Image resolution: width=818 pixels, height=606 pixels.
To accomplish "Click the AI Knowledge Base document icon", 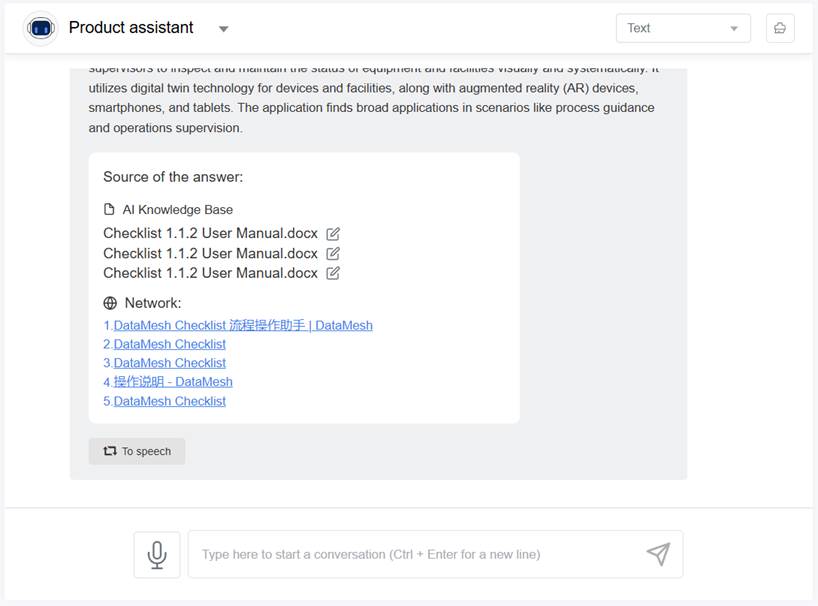I will (x=110, y=210).
